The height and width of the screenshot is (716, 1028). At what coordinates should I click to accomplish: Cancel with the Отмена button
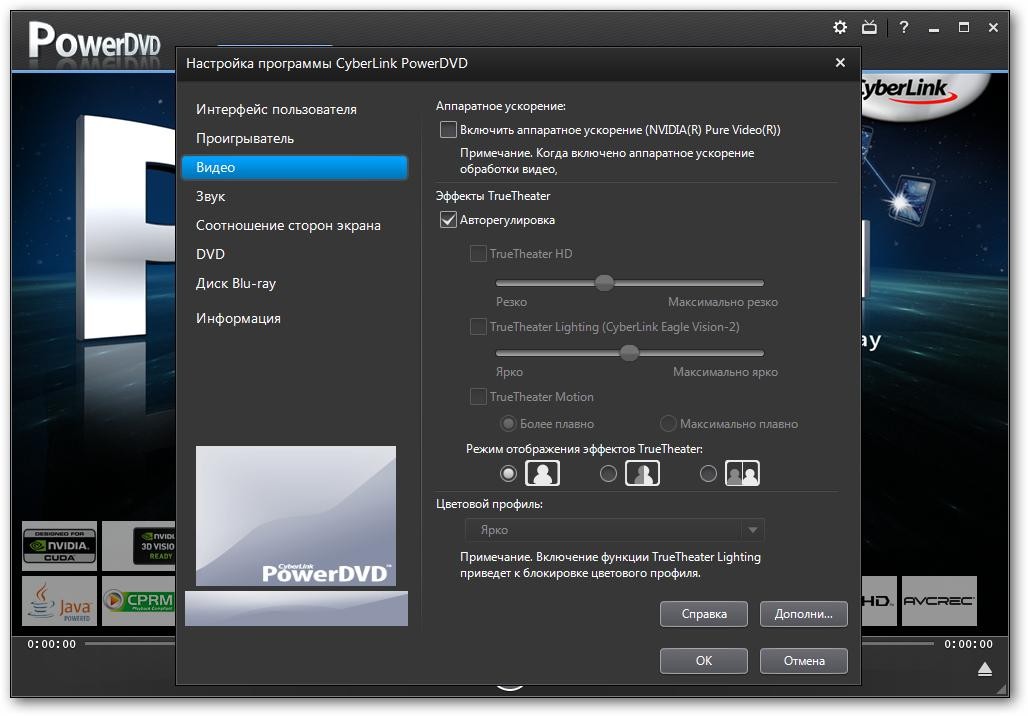tap(804, 661)
